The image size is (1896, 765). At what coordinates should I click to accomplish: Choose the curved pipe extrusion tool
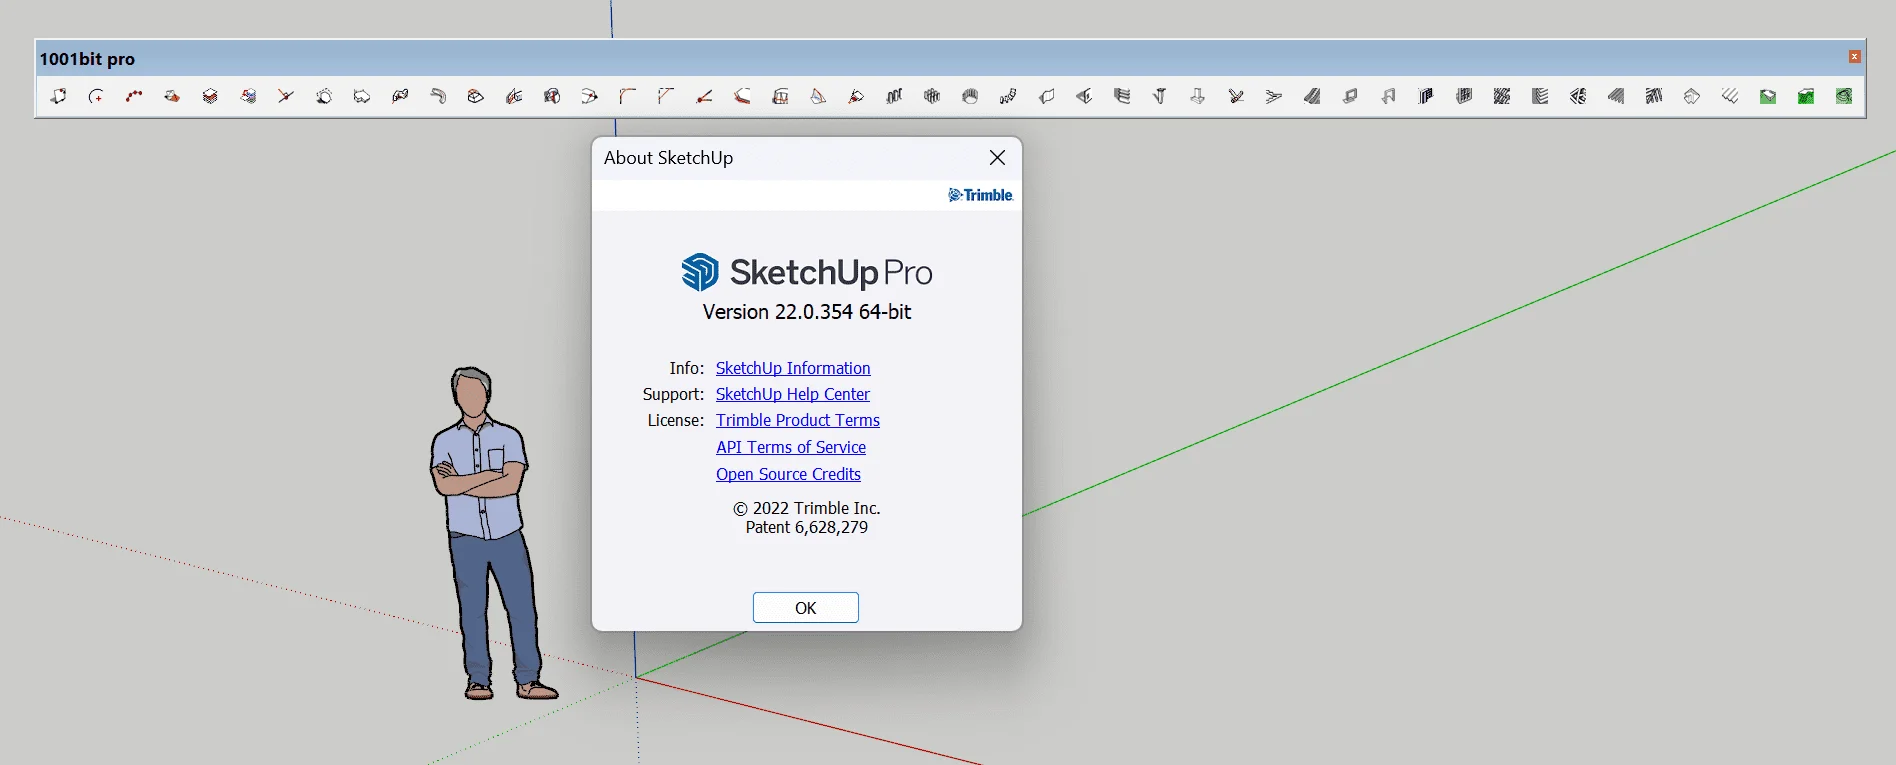point(438,96)
